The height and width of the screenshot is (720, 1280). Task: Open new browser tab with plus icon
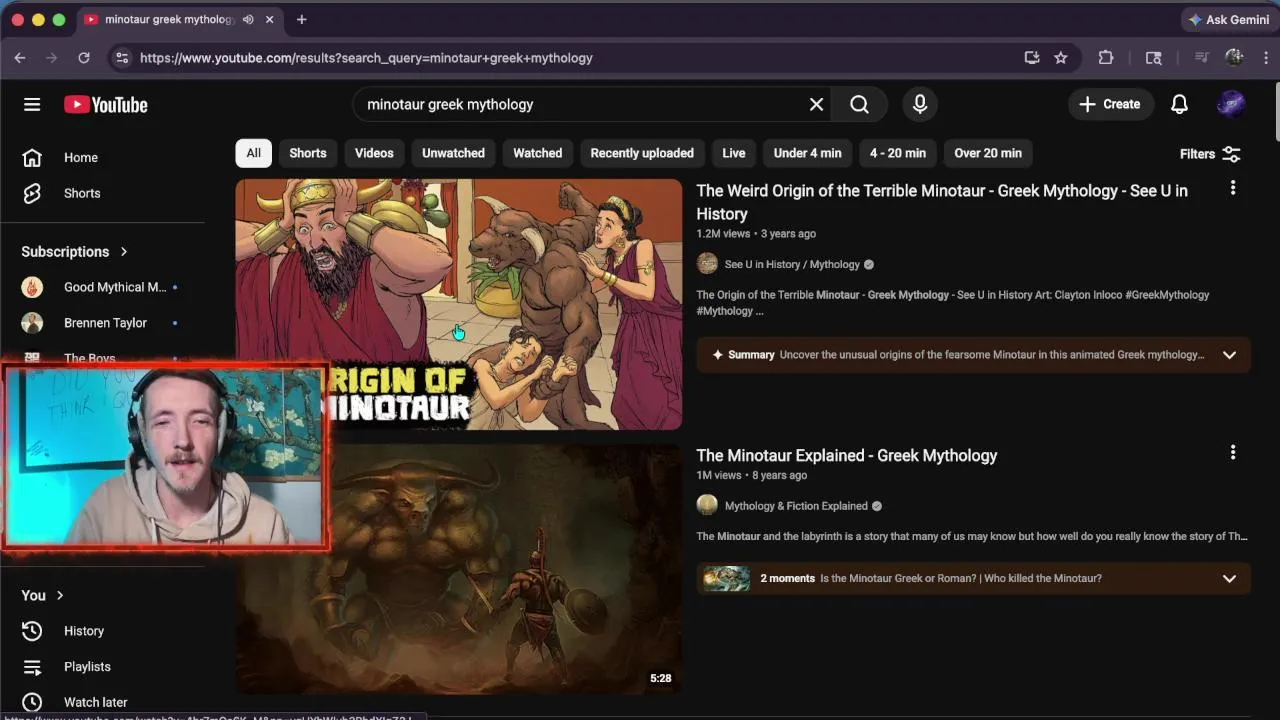pyautogui.click(x=301, y=19)
